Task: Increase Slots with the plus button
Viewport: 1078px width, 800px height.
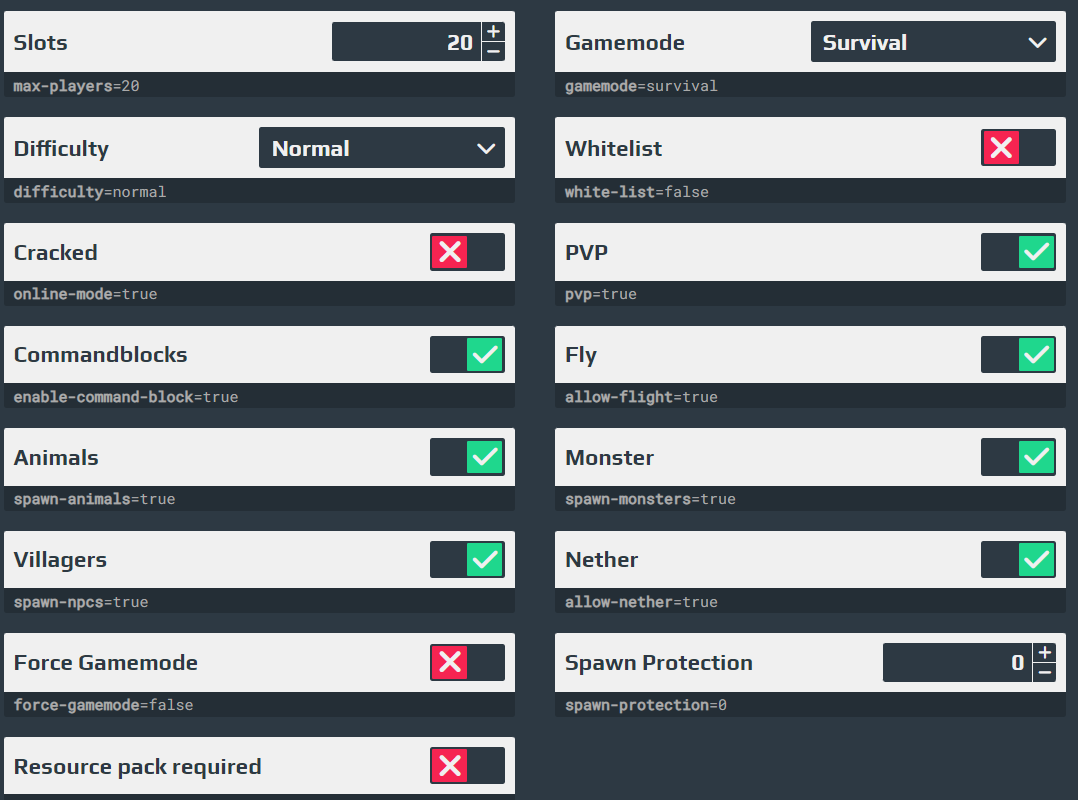Action: [x=493, y=32]
